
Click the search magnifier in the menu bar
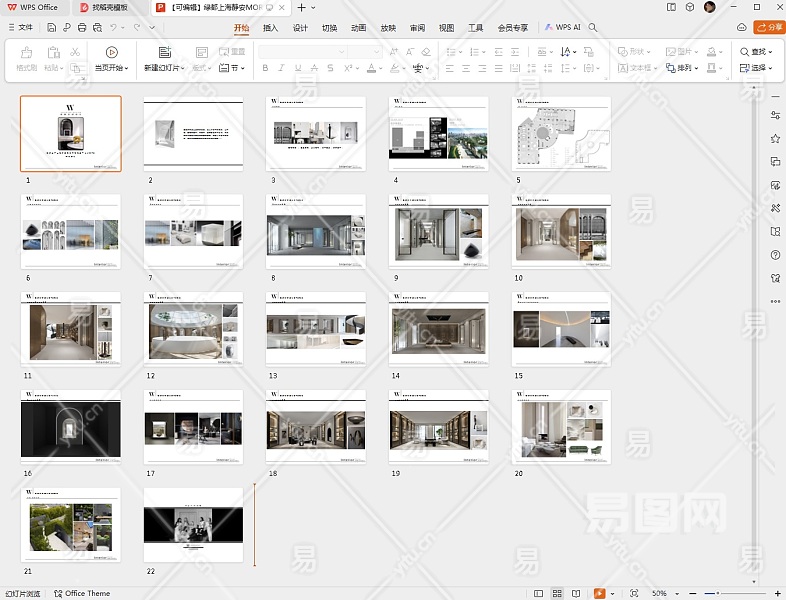coord(594,28)
